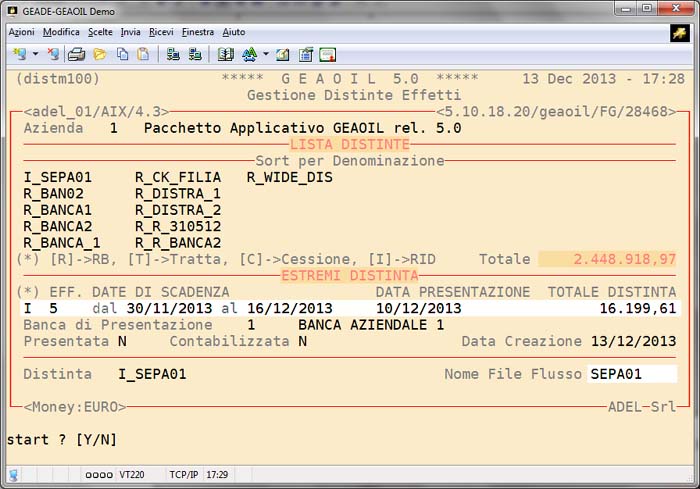Click the printer icon in toolbar
The width and height of the screenshot is (700, 489).
point(76,54)
